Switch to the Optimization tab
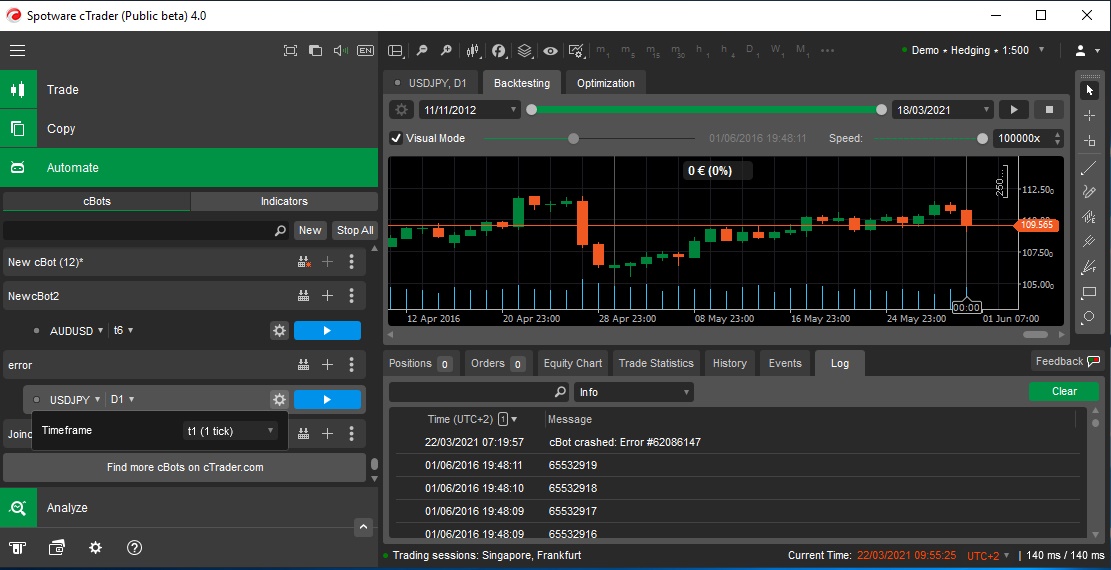 [606, 83]
